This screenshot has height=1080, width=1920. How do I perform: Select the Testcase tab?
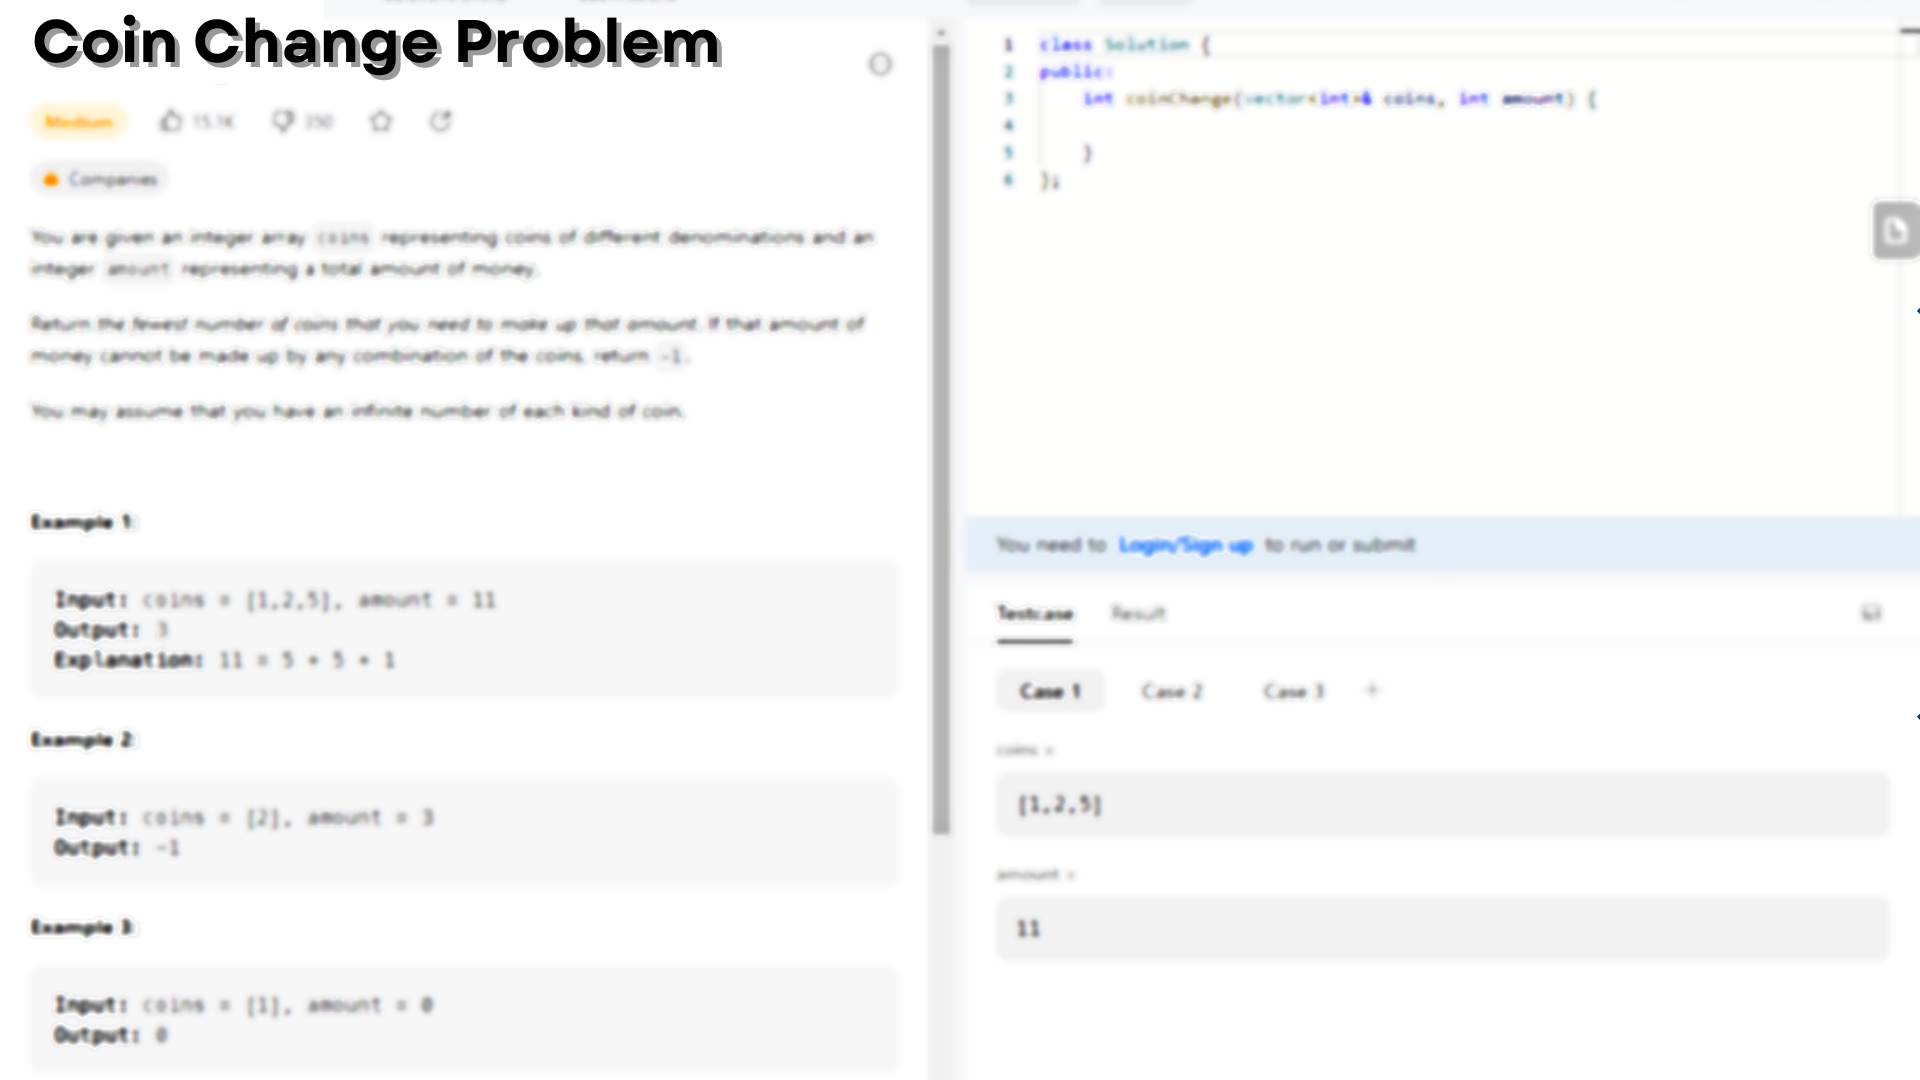pos(1035,613)
